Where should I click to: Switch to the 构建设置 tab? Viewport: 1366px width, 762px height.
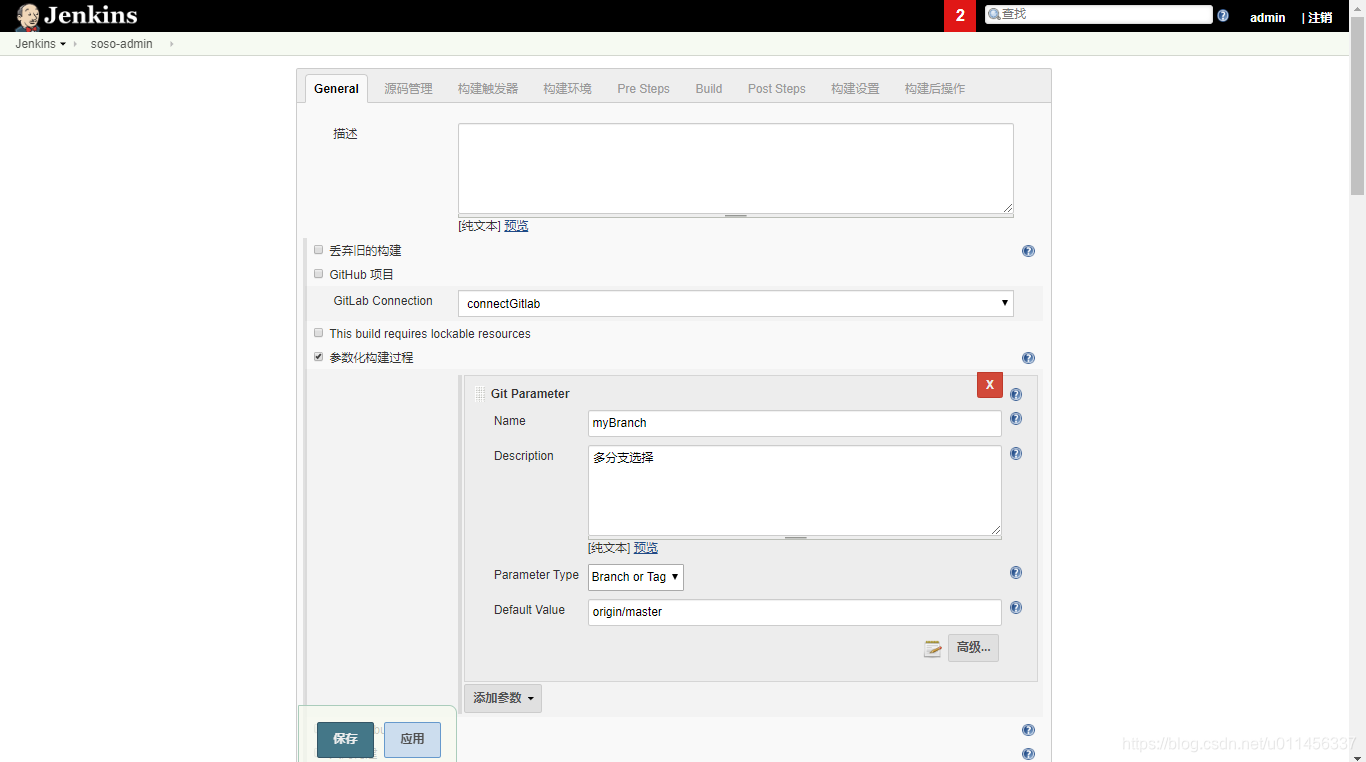click(x=855, y=89)
